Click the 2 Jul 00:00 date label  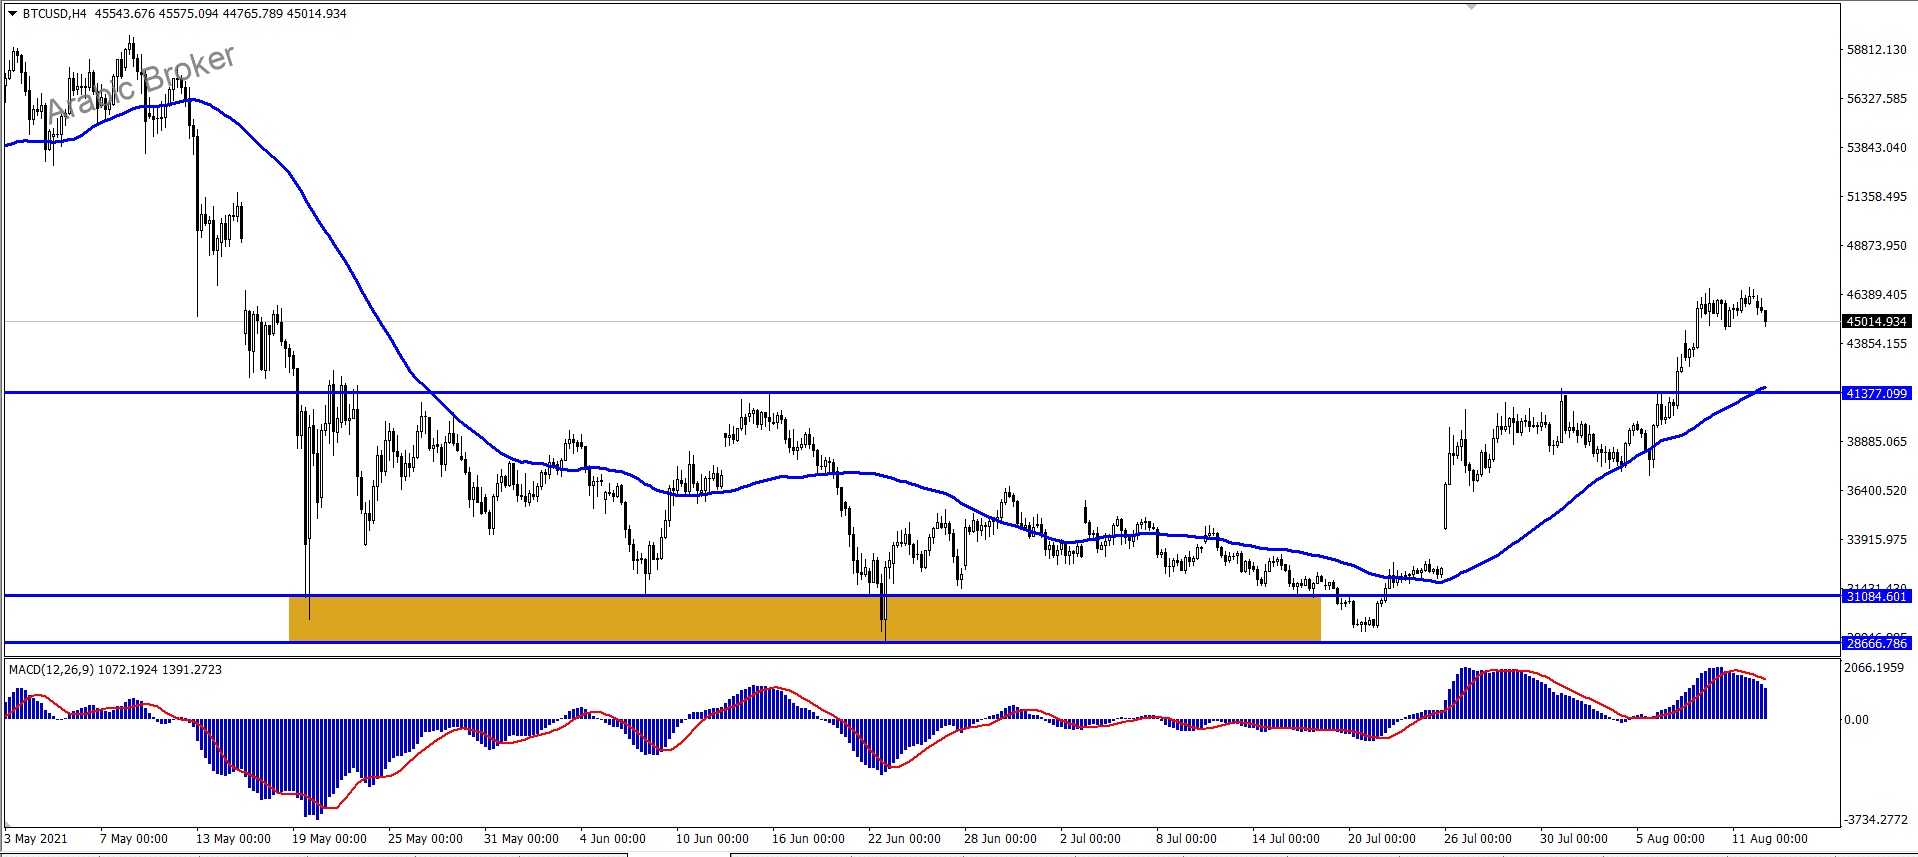click(x=1090, y=839)
